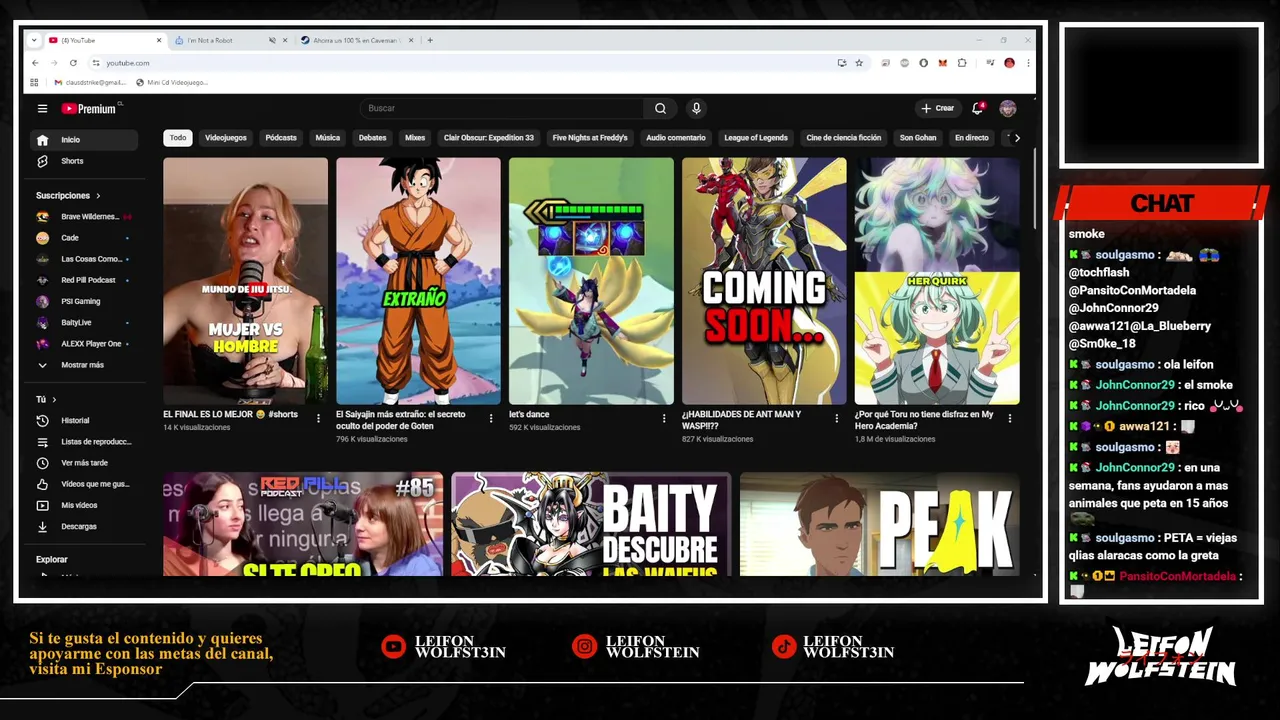Open the browser extensions puzzle icon

[x=962, y=62]
